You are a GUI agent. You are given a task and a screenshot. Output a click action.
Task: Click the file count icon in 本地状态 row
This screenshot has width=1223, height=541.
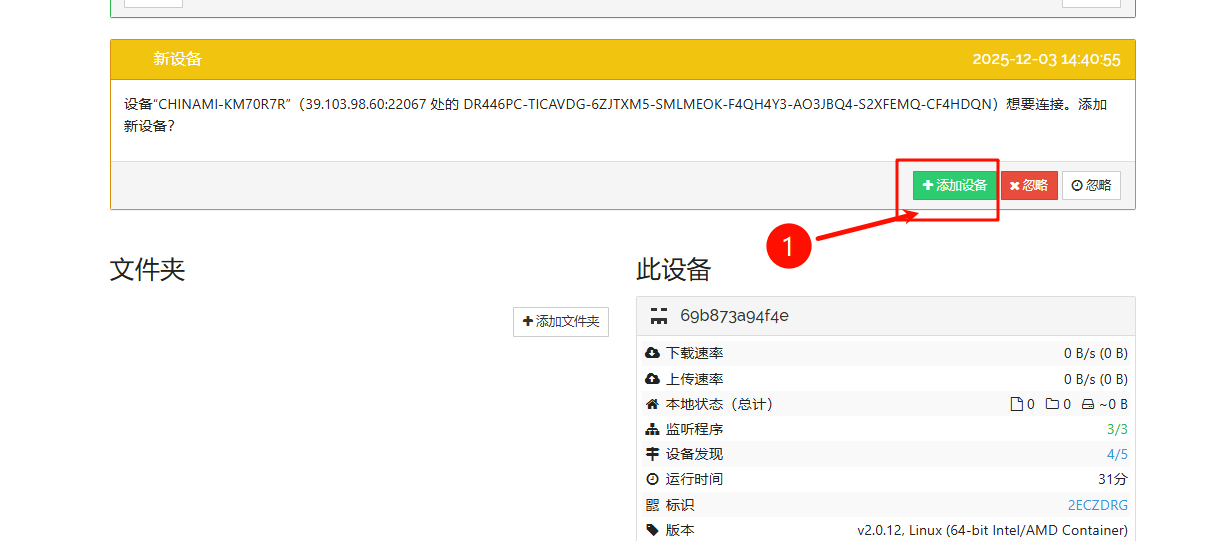(x=1016, y=404)
